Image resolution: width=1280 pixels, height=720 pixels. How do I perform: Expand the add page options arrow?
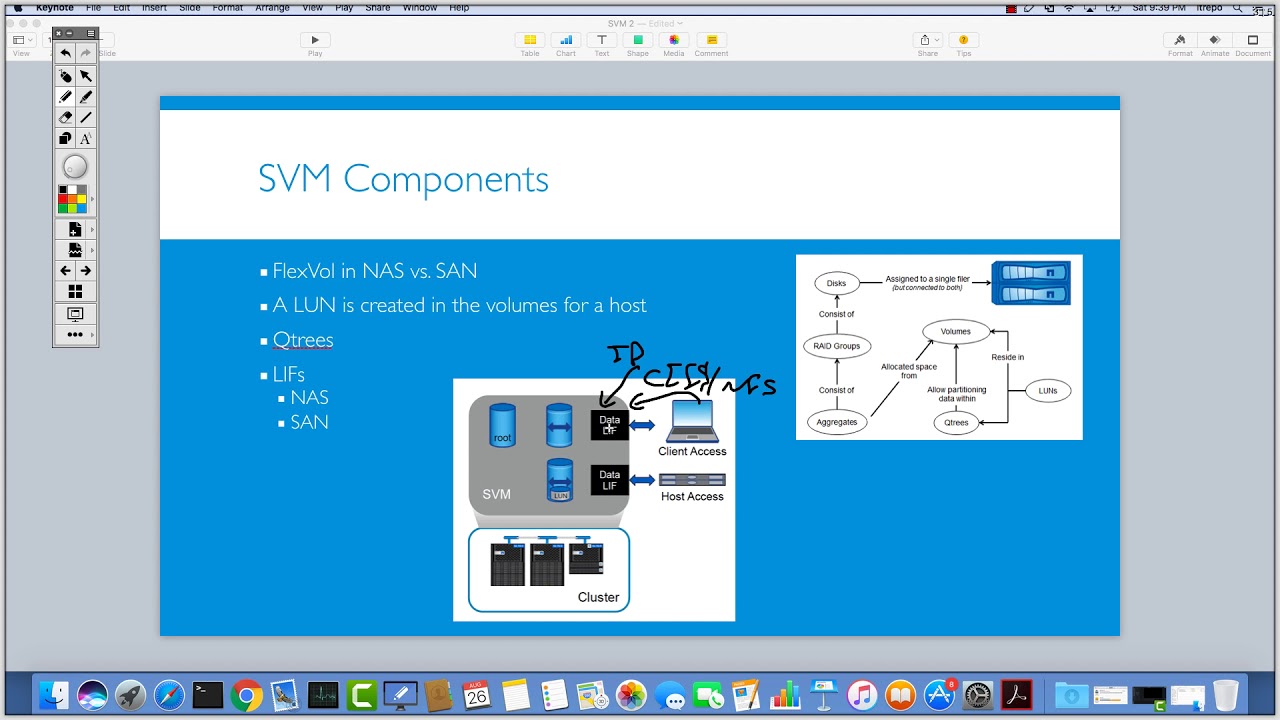coord(93,230)
